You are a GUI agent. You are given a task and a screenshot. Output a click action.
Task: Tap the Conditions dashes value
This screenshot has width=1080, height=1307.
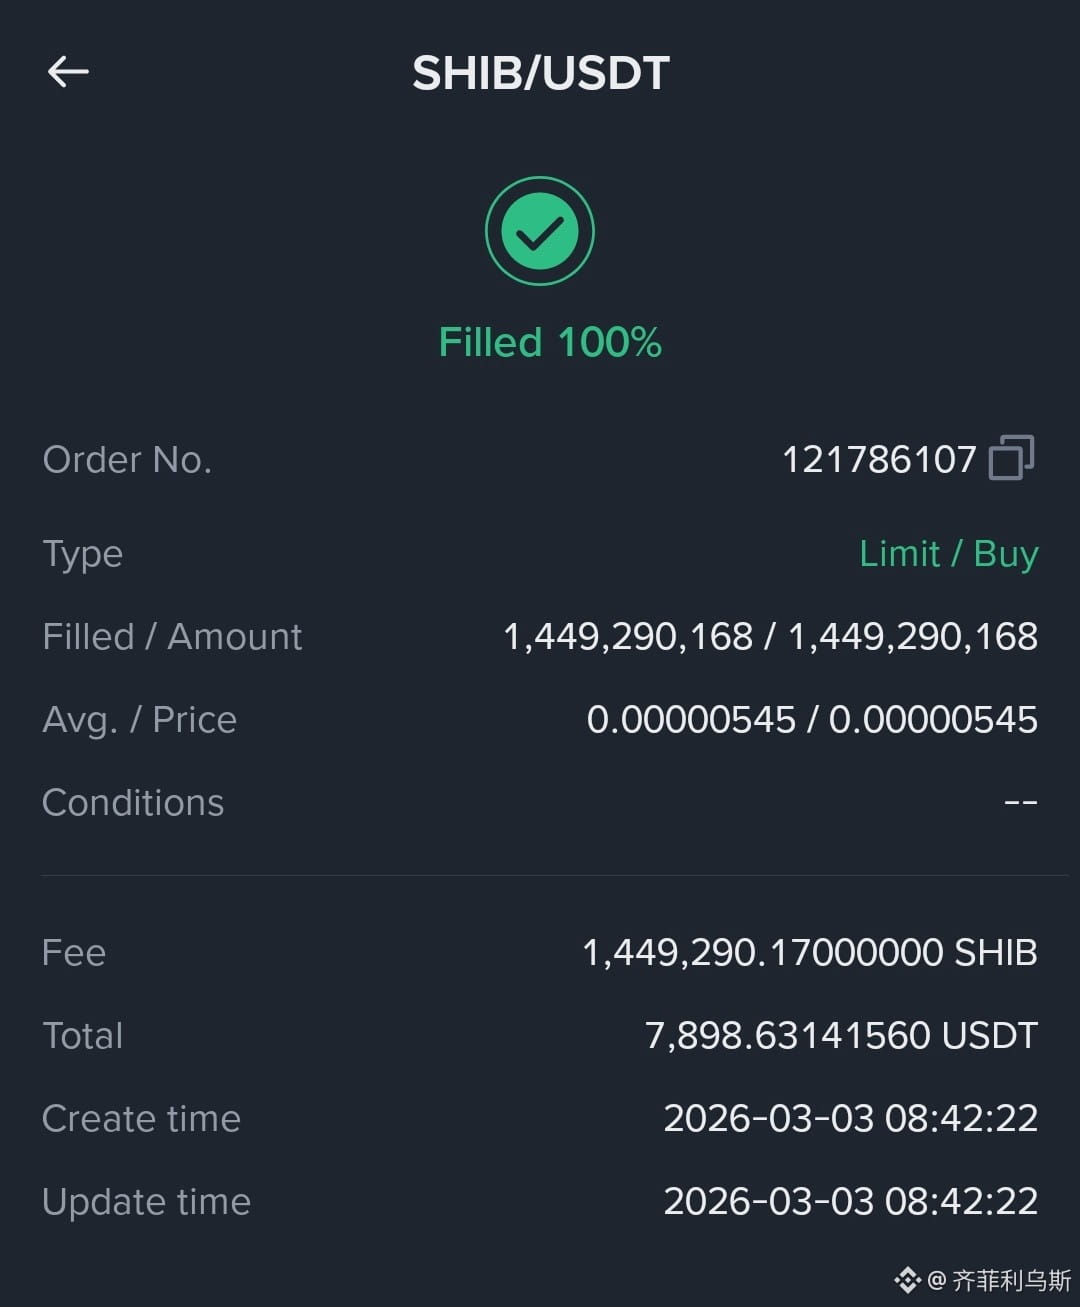1020,802
